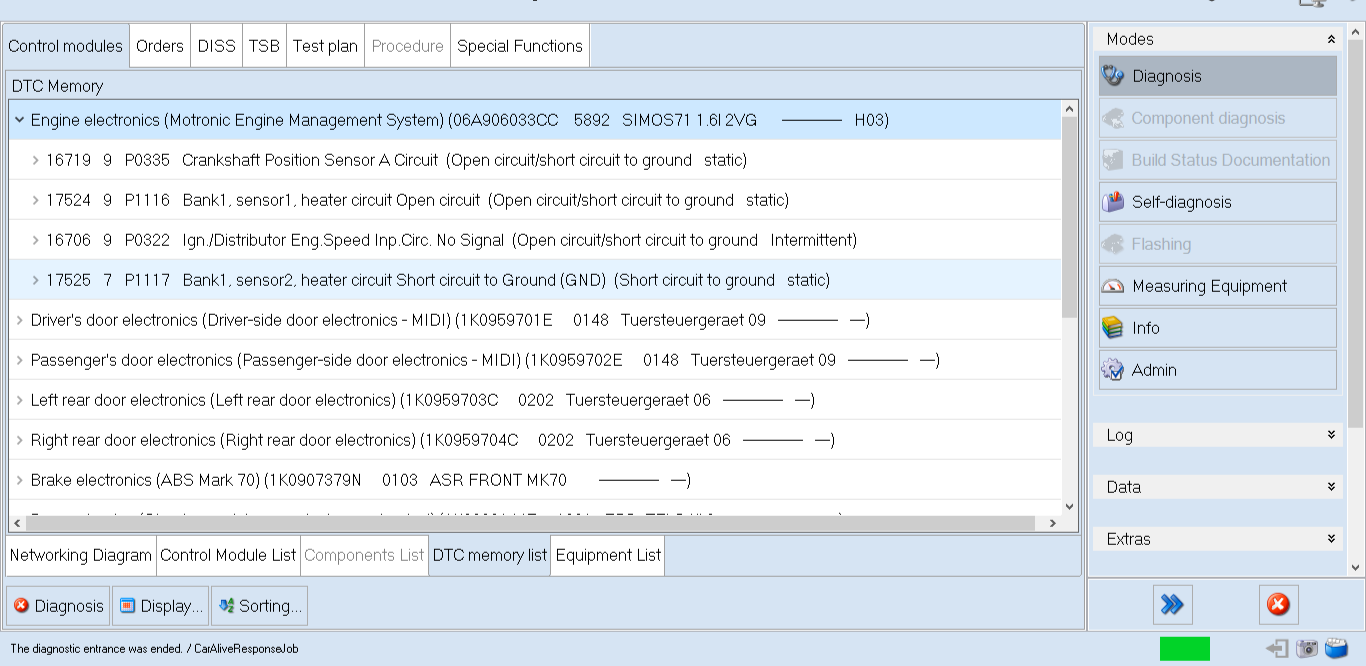Image resolution: width=1366 pixels, height=666 pixels.
Task: Click the blue forward double-arrow button
Action: [x=1172, y=604]
